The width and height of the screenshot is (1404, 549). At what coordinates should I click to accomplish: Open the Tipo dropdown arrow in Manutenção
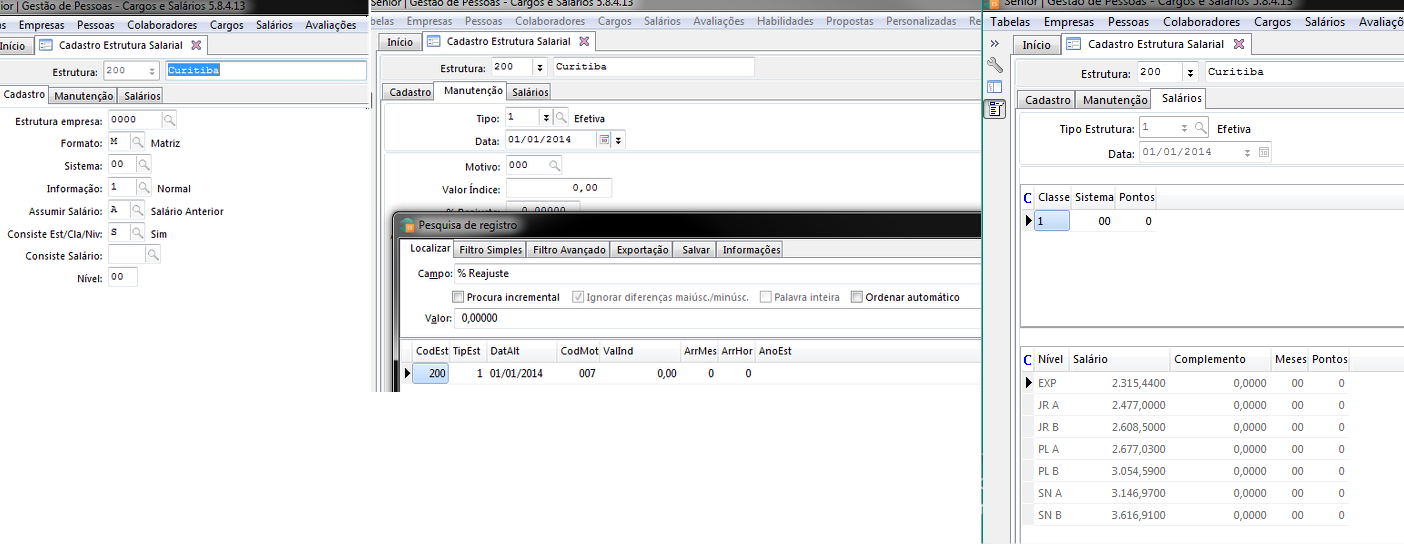(545, 118)
